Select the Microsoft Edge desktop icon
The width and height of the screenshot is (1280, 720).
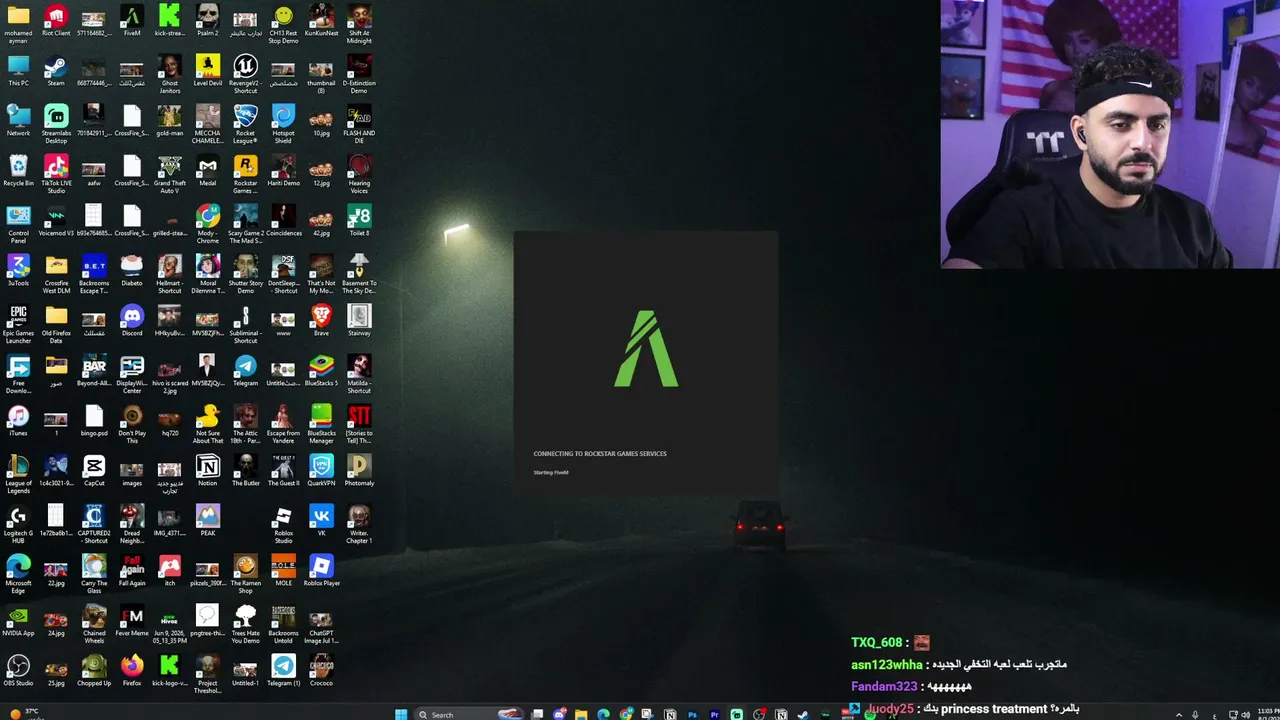[18, 575]
